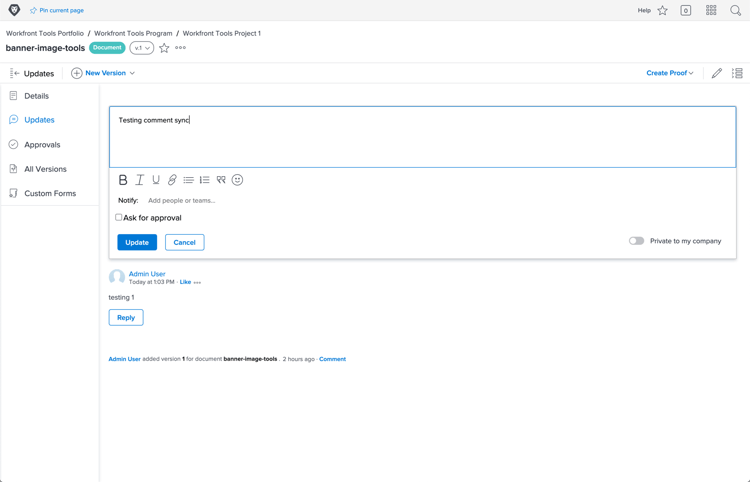Image resolution: width=750 pixels, height=482 pixels.
Task: Click the Workfront lion logo
Action: click(14, 10)
